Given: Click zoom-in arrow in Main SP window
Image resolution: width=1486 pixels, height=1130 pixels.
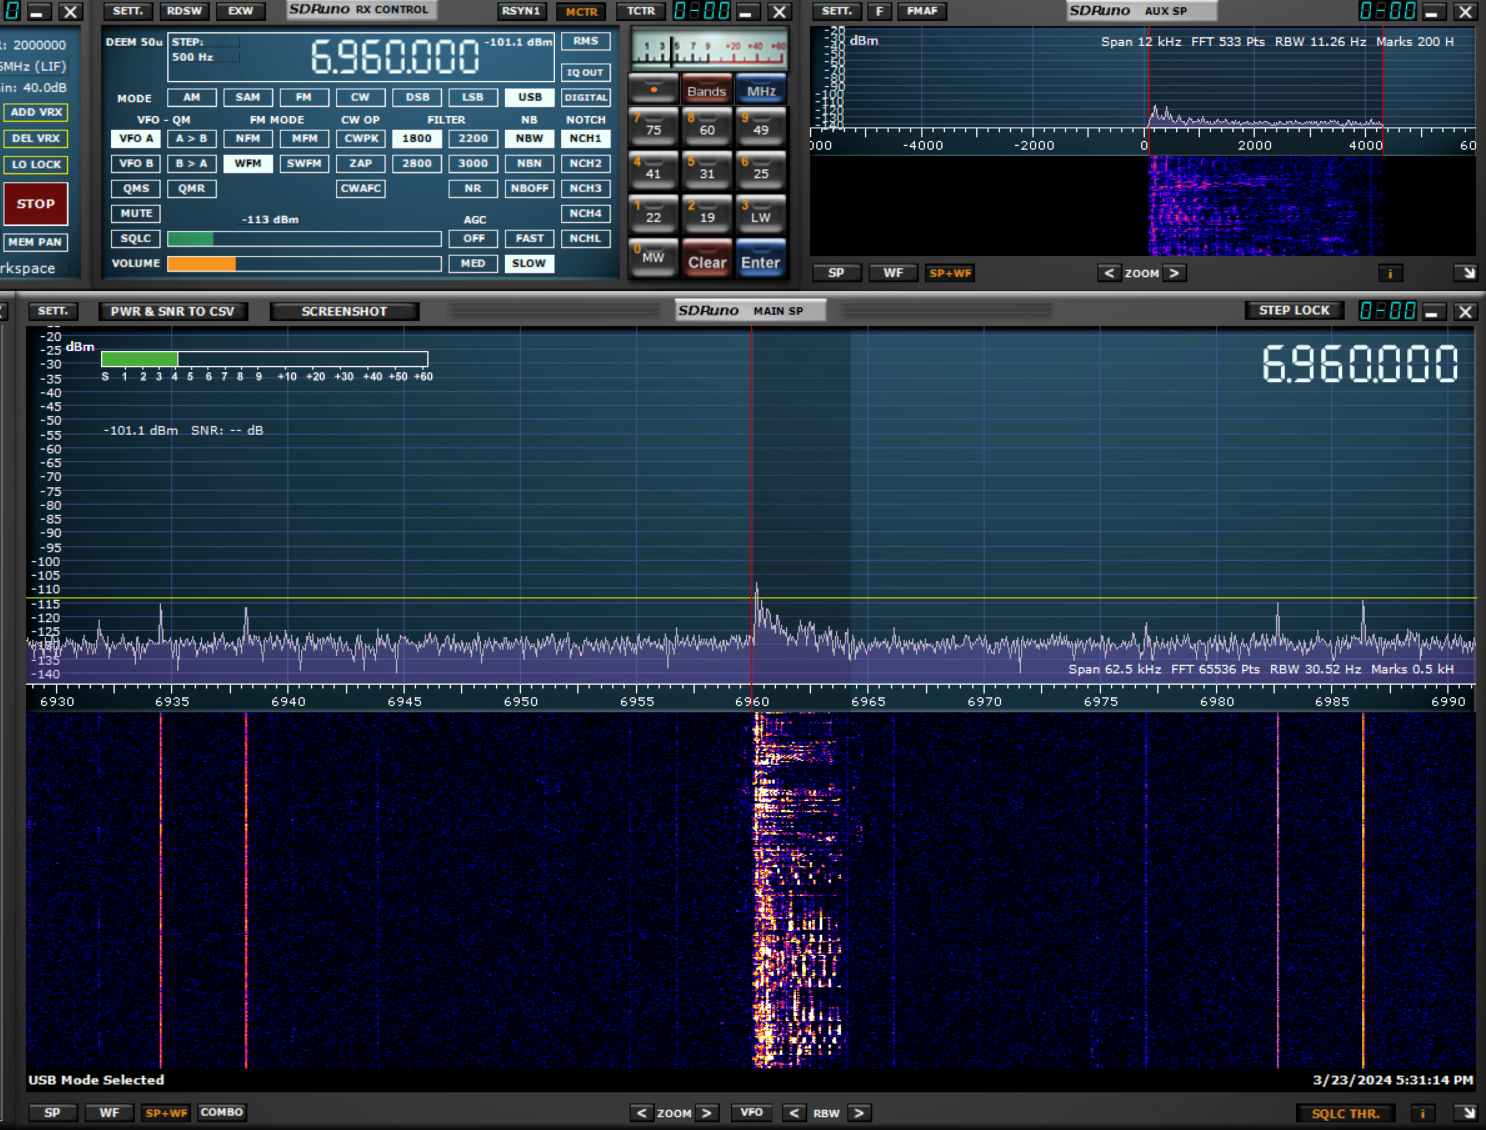Looking at the screenshot, I should pos(707,1113).
